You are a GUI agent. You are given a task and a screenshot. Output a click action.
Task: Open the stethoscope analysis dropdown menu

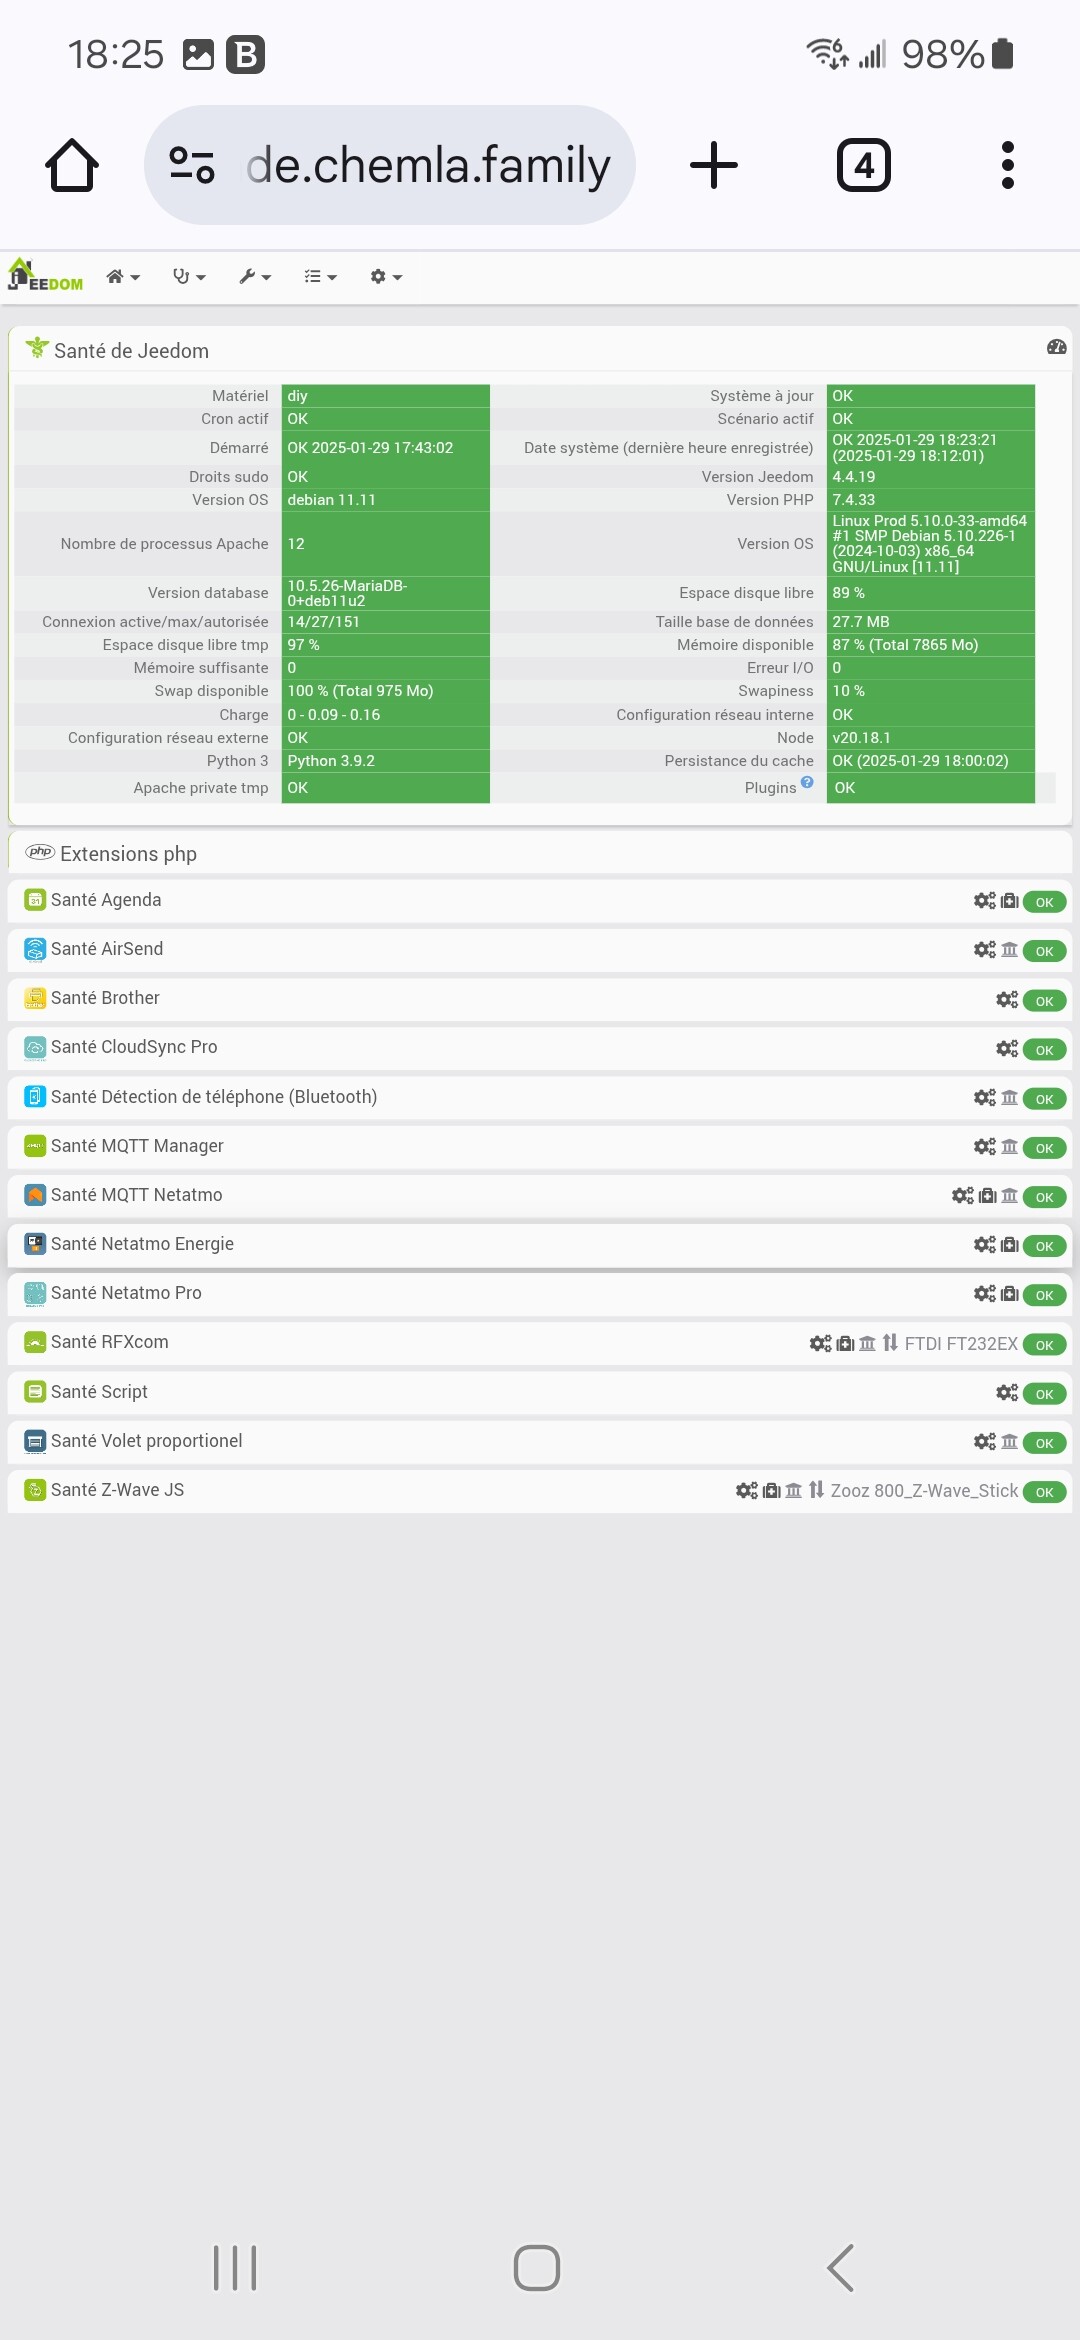coord(189,277)
